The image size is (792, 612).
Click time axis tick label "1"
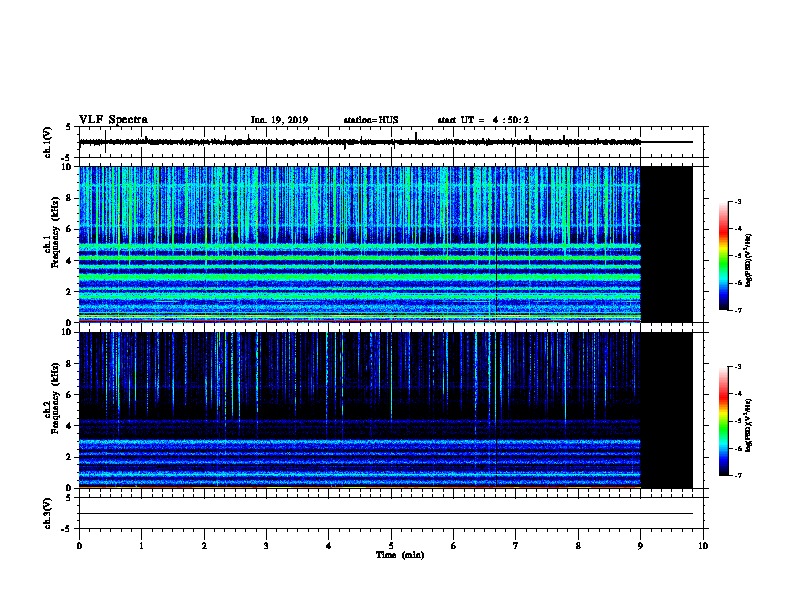click(x=141, y=545)
